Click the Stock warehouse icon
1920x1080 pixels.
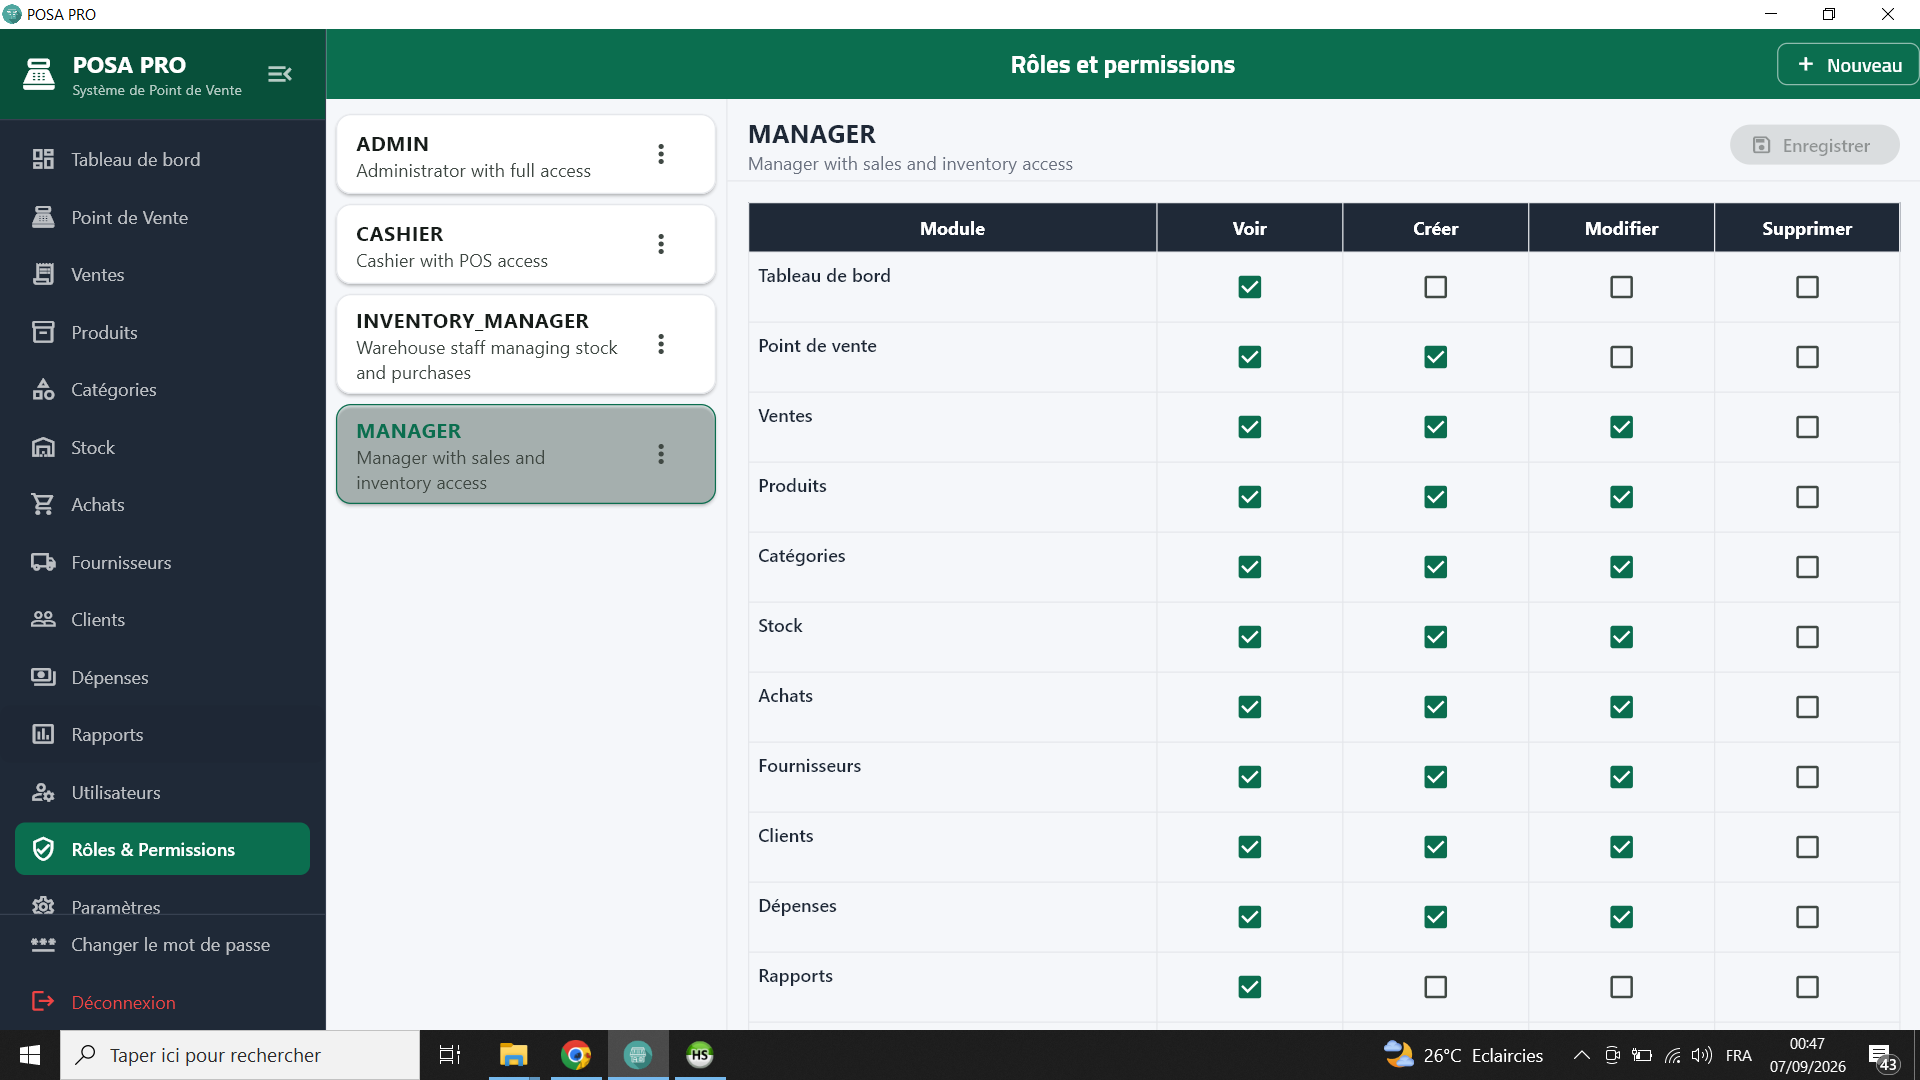click(43, 447)
